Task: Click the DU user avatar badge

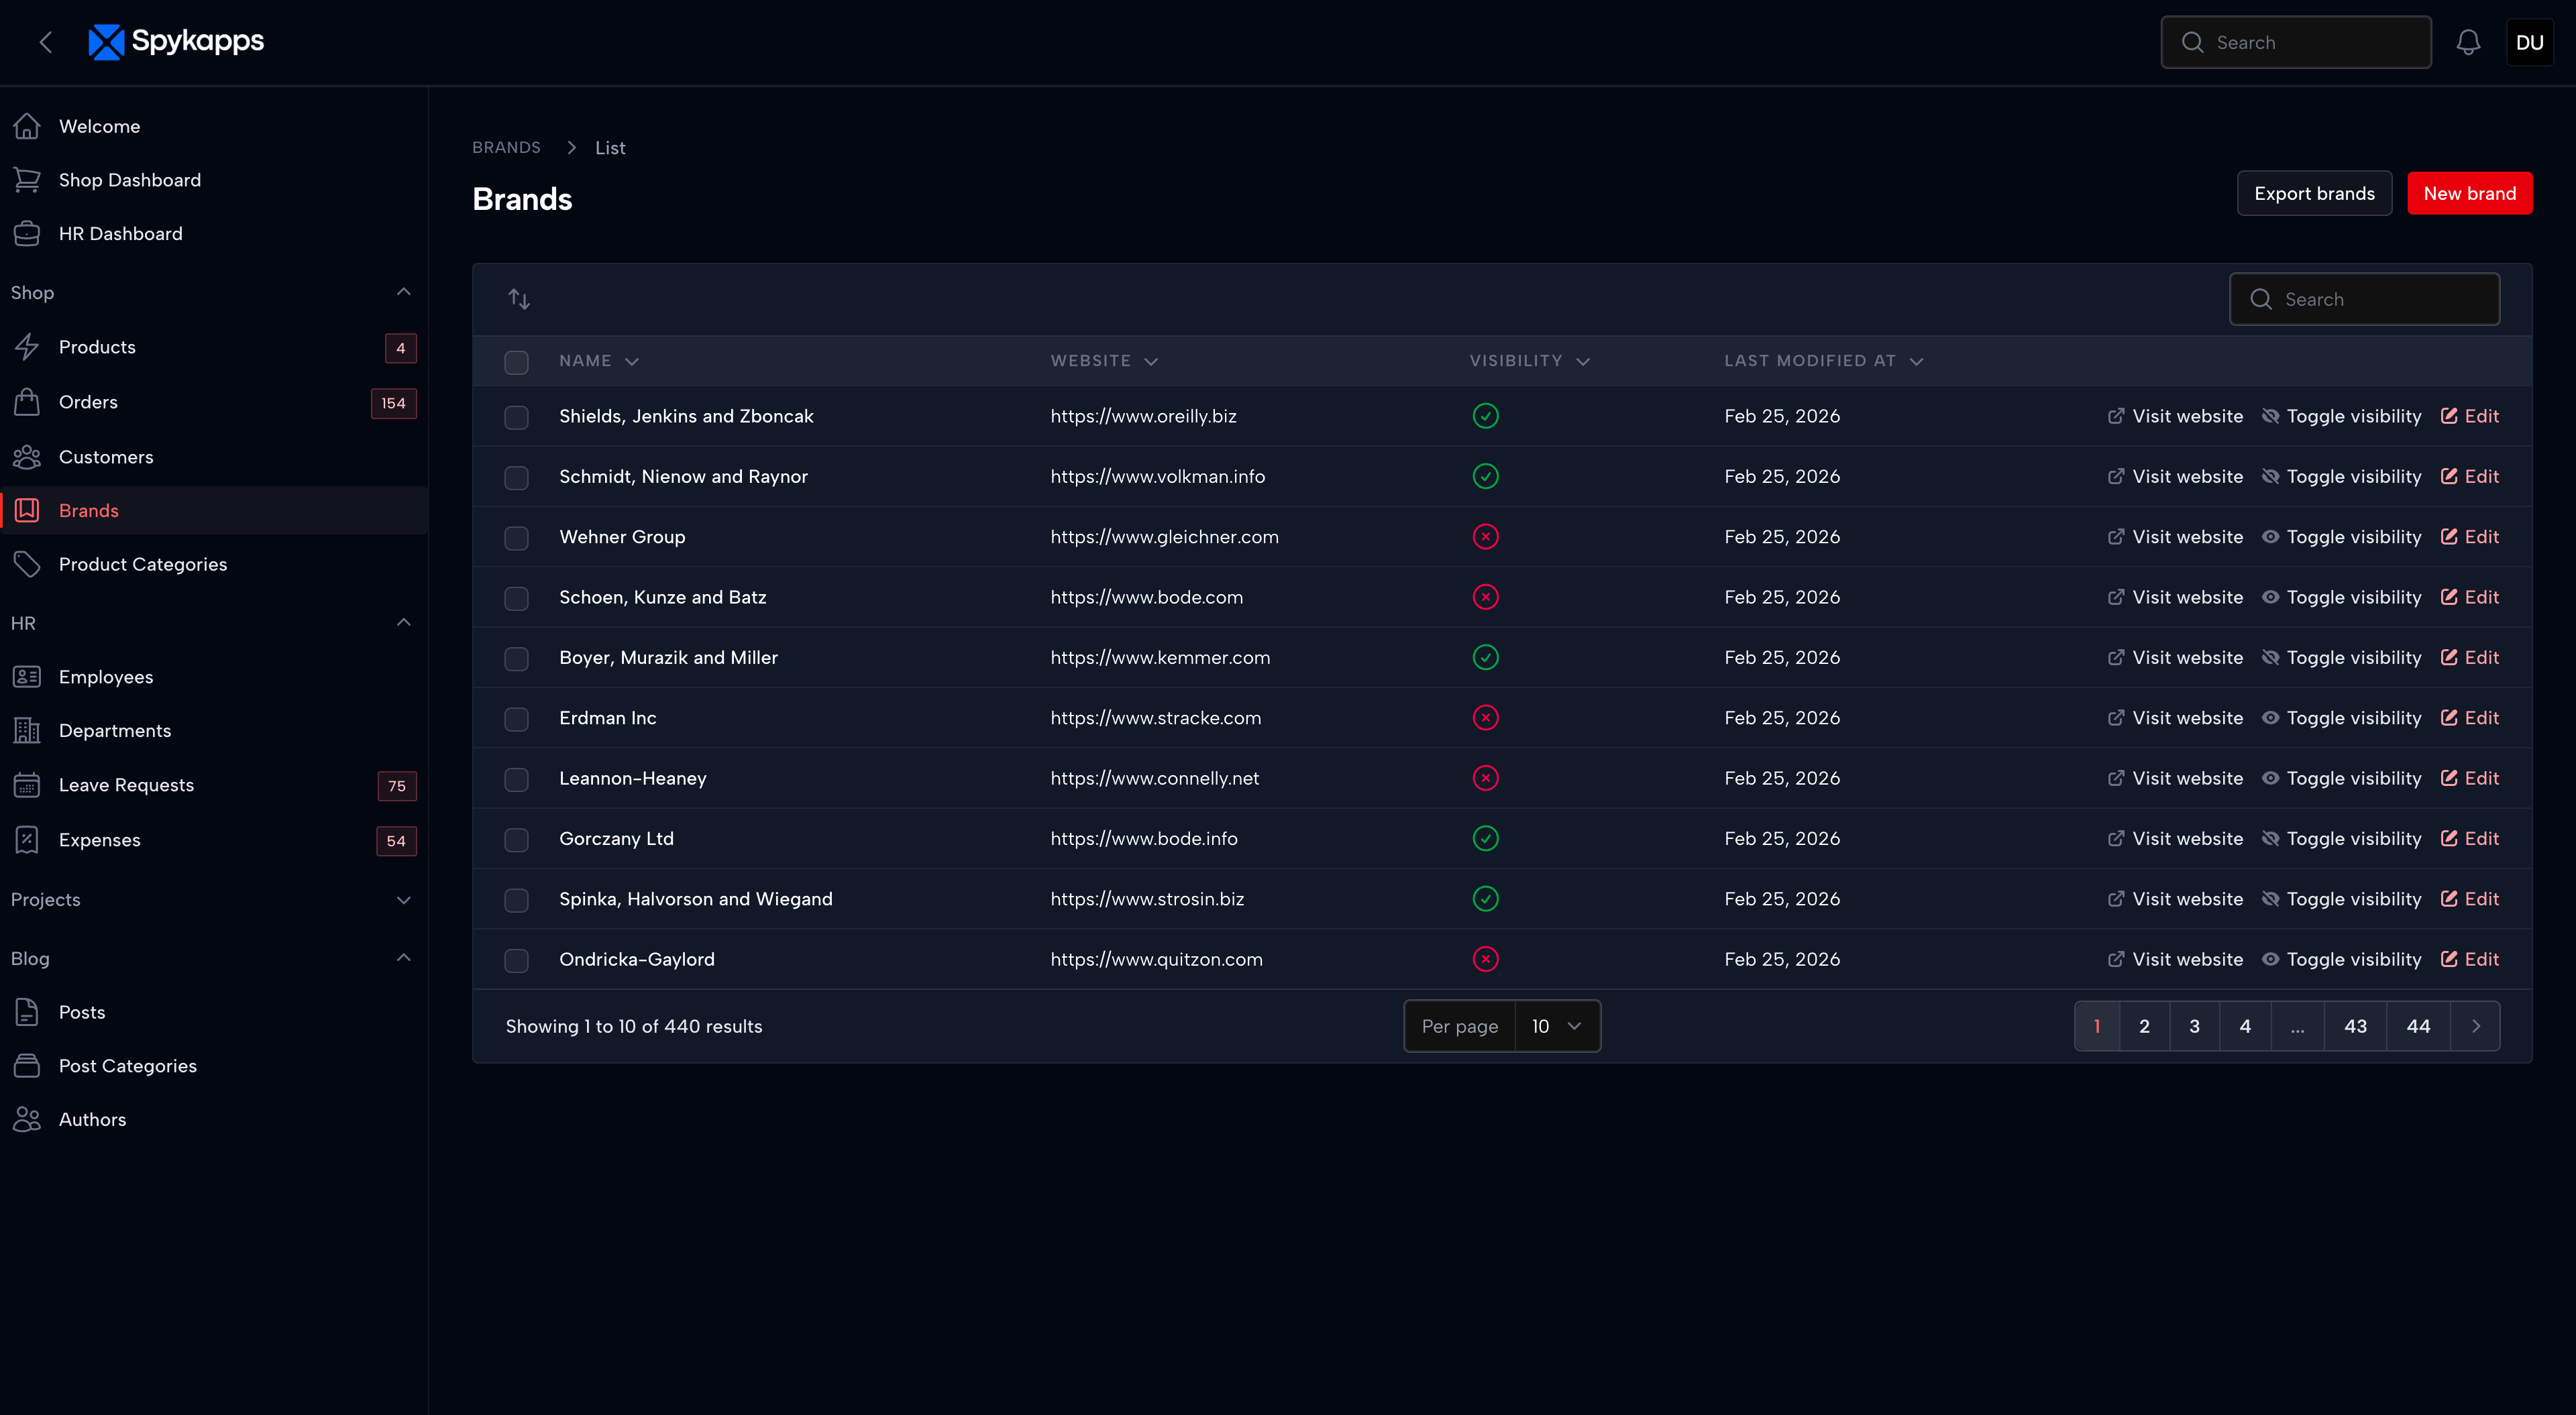Action: pyautogui.click(x=2529, y=42)
